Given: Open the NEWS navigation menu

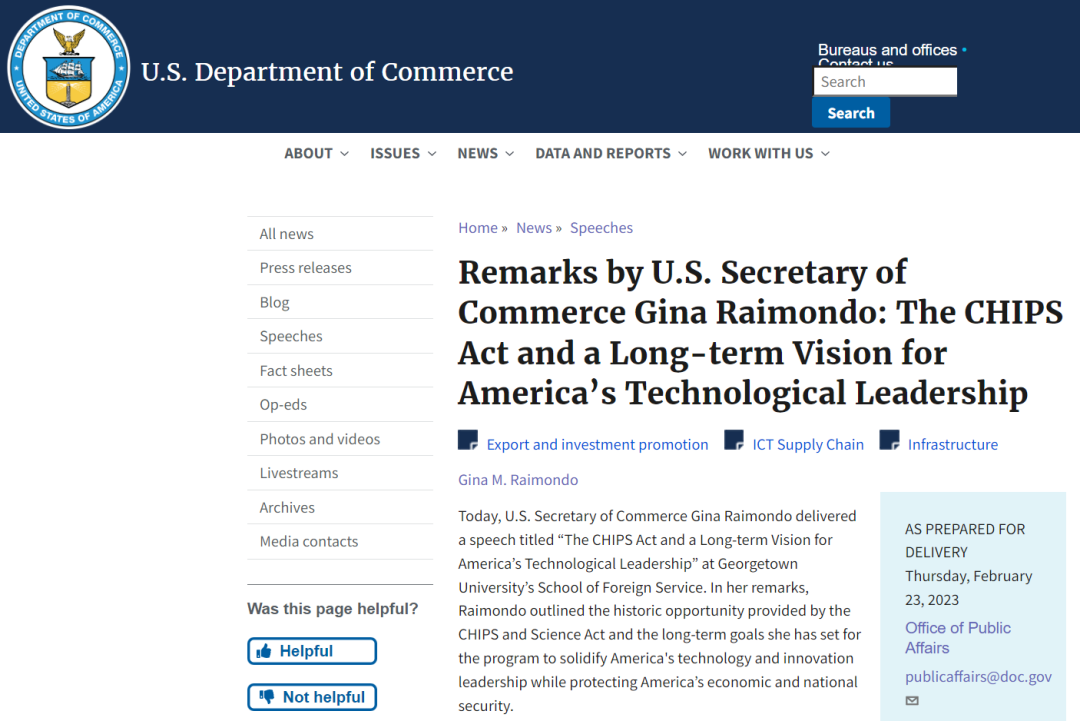Looking at the screenshot, I should (x=486, y=154).
